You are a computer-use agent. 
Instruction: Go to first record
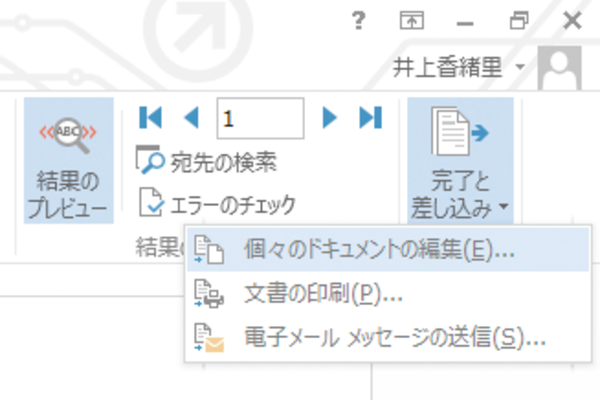[x=150, y=118]
